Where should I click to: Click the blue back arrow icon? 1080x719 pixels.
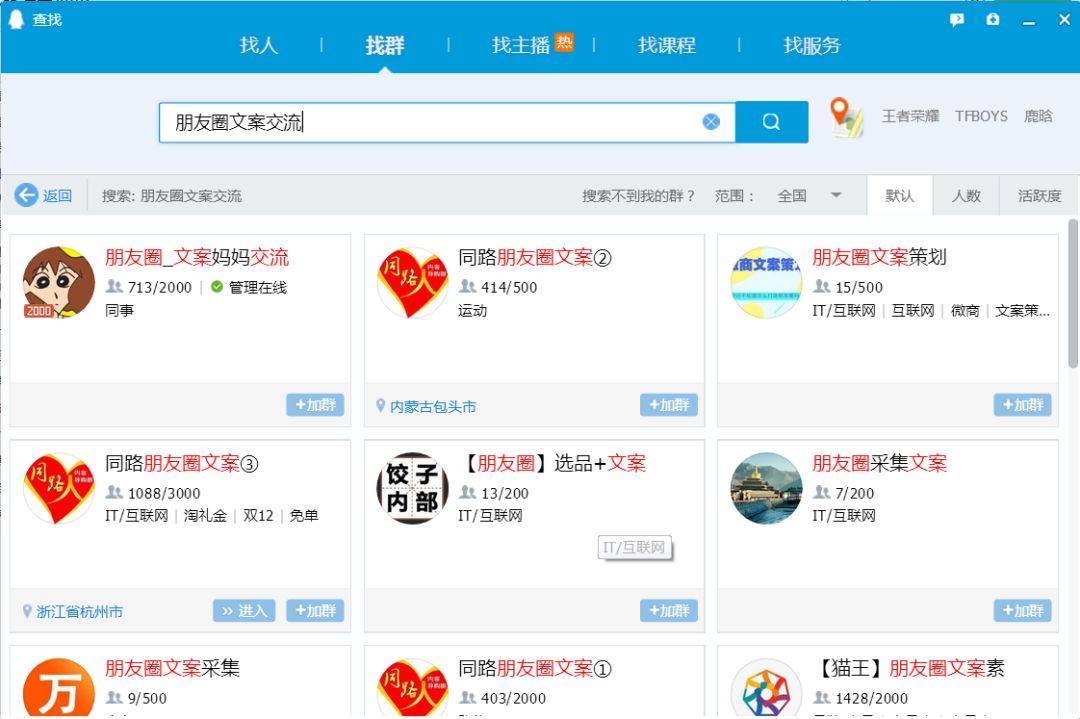[x=26, y=196]
